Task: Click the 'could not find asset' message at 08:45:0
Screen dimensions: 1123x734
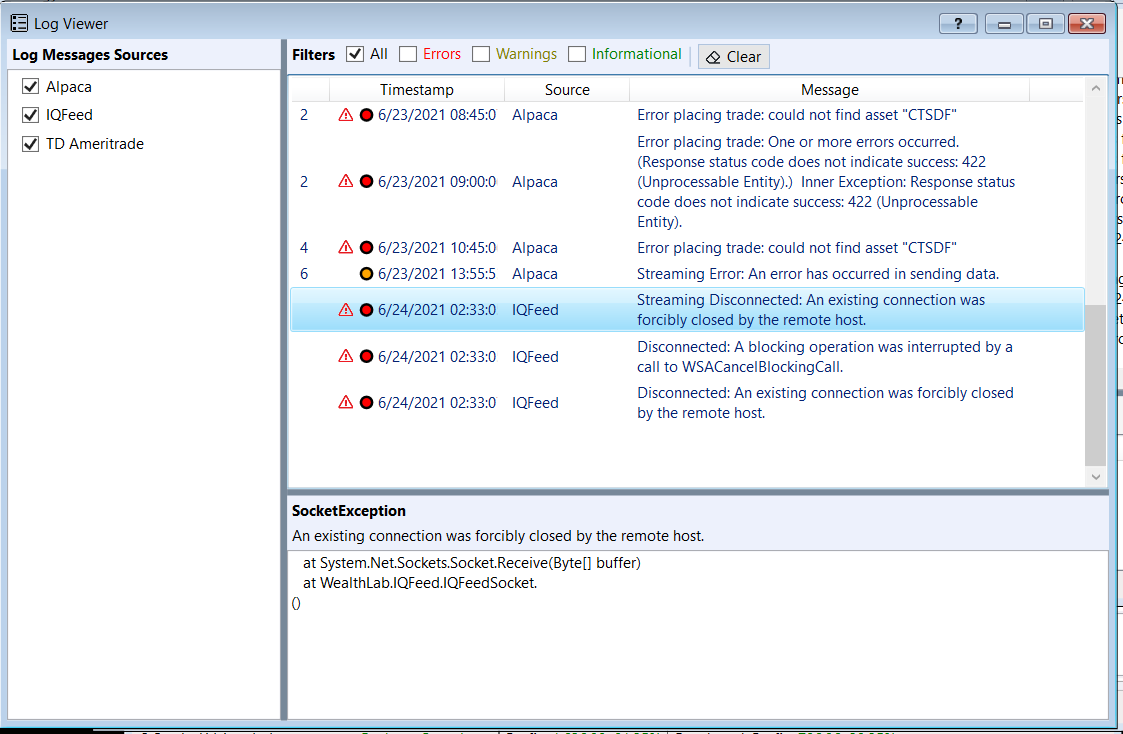Action: pyautogui.click(x=796, y=115)
